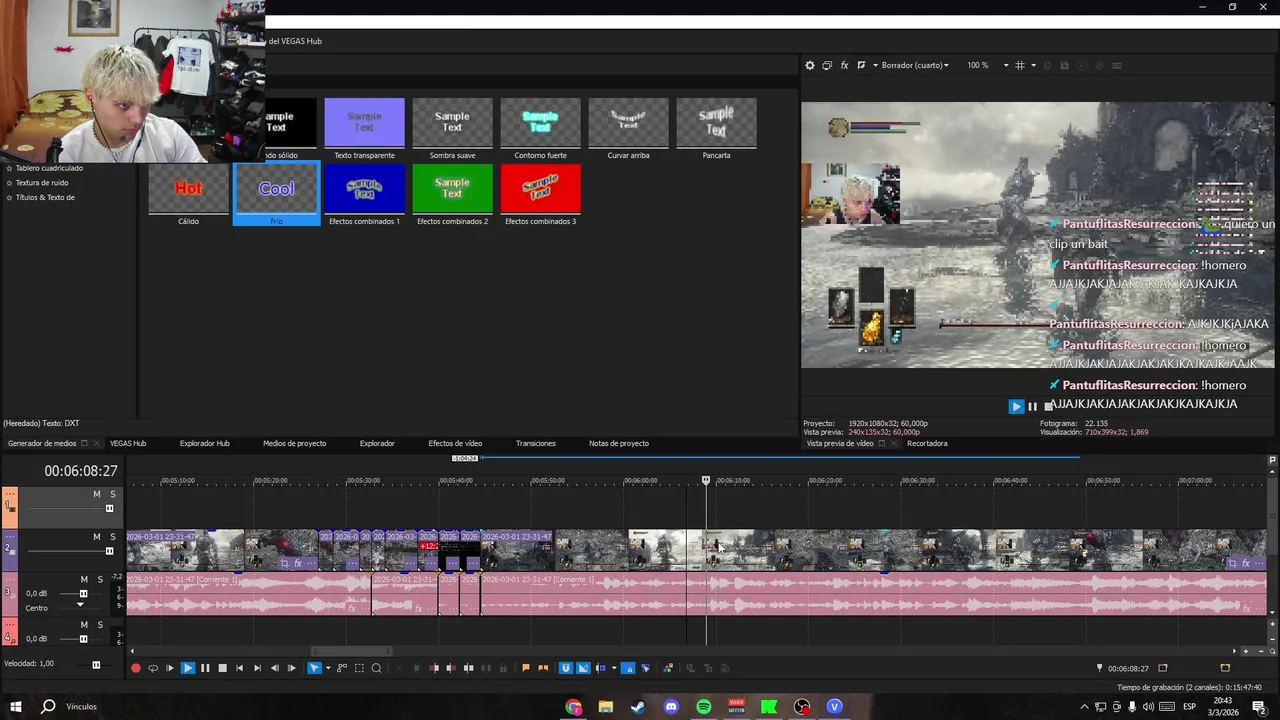Image resolution: width=1280 pixels, height=720 pixels.
Task: Expand the auto ripple mode dropdown arrow
Action: point(613,668)
